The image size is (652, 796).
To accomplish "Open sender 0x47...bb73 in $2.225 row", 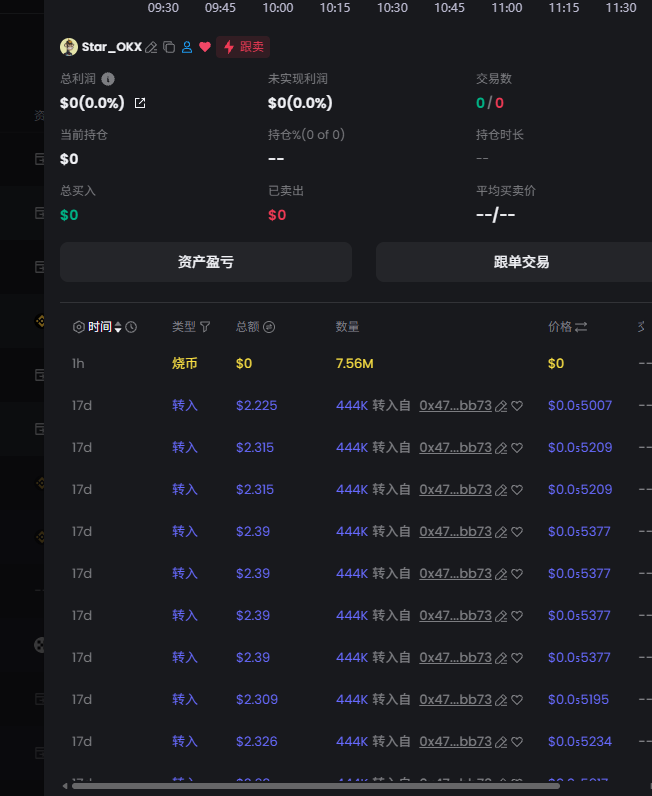I will tap(455, 406).
